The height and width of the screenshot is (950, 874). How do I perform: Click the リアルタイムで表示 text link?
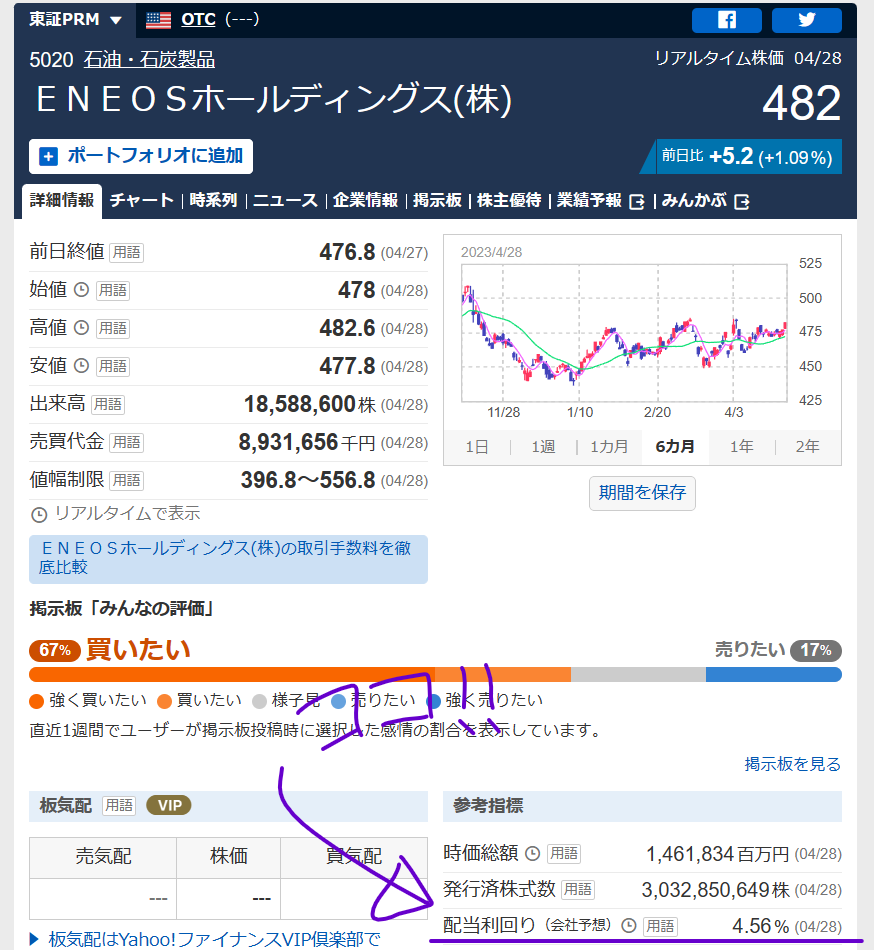tap(127, 514)
